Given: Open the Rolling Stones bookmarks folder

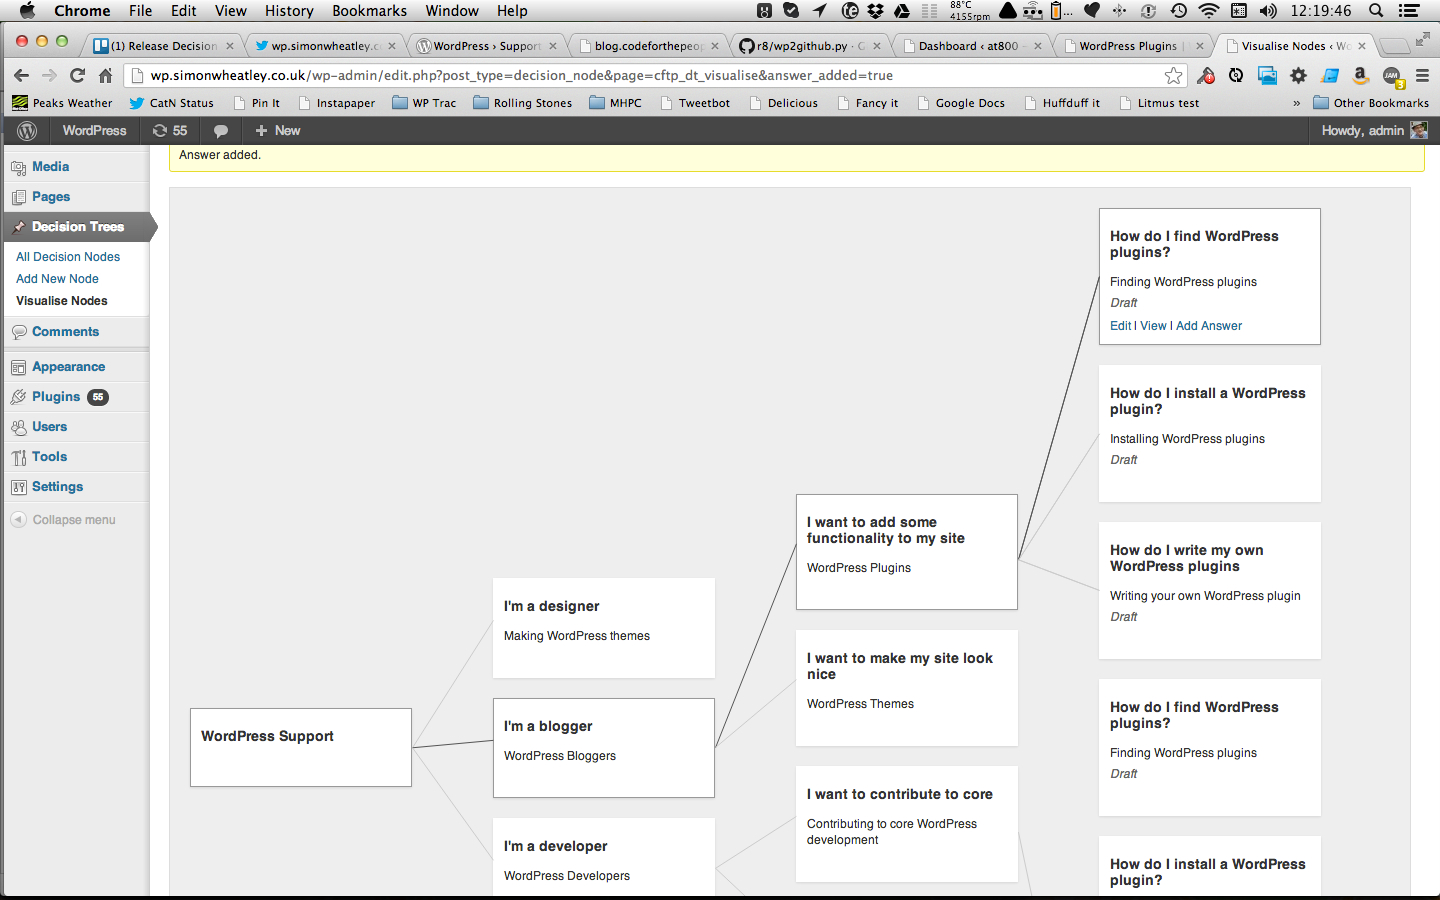Looking at the screenshot, I should [x=522, y=103].
